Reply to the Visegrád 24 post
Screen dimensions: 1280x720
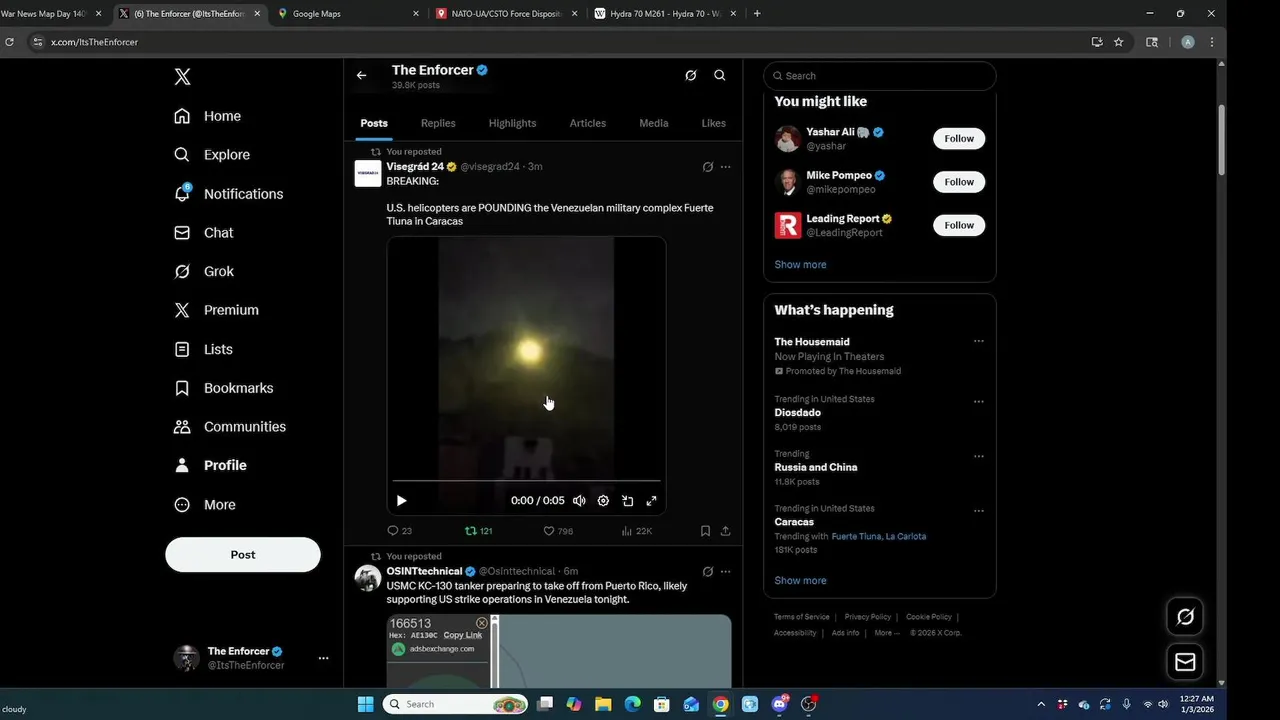tap(399, 531)
